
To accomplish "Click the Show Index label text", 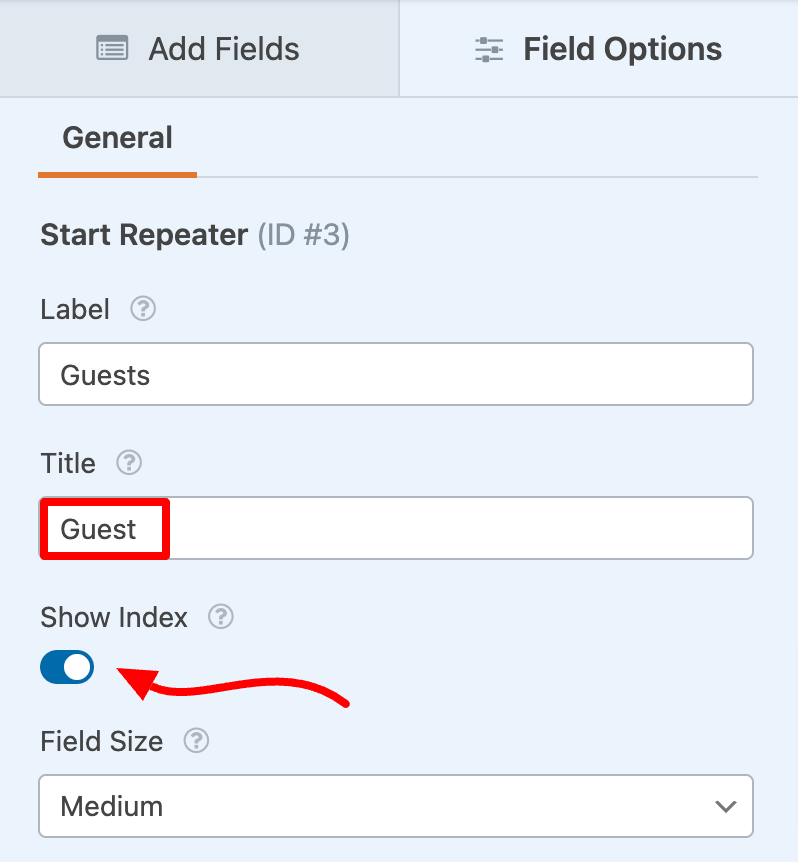I will pos(114,617).
